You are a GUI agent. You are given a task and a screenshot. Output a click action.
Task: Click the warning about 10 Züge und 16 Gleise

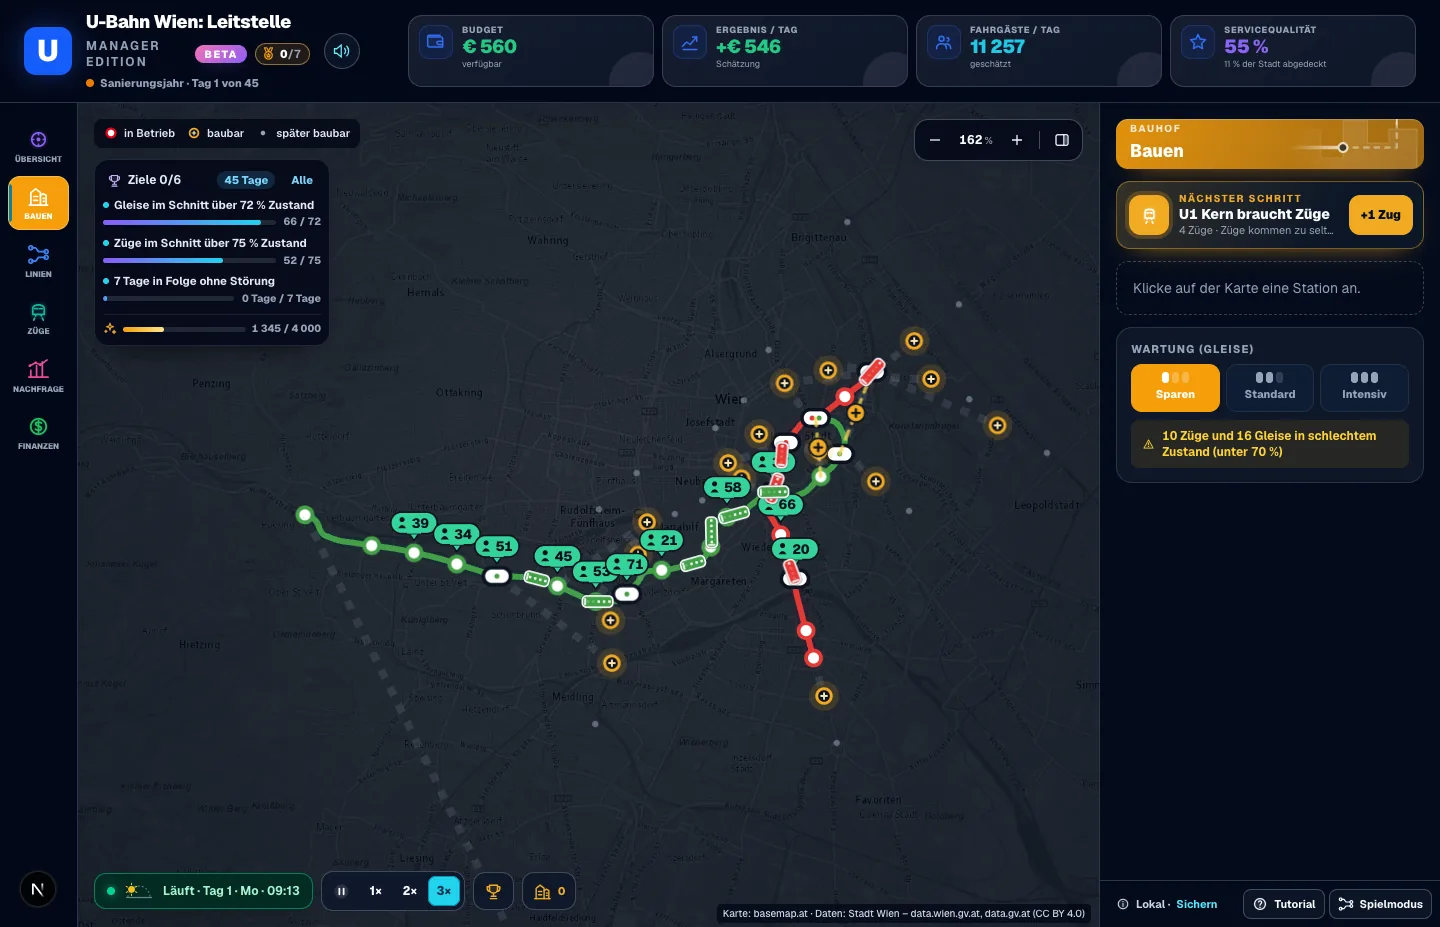1270,444
